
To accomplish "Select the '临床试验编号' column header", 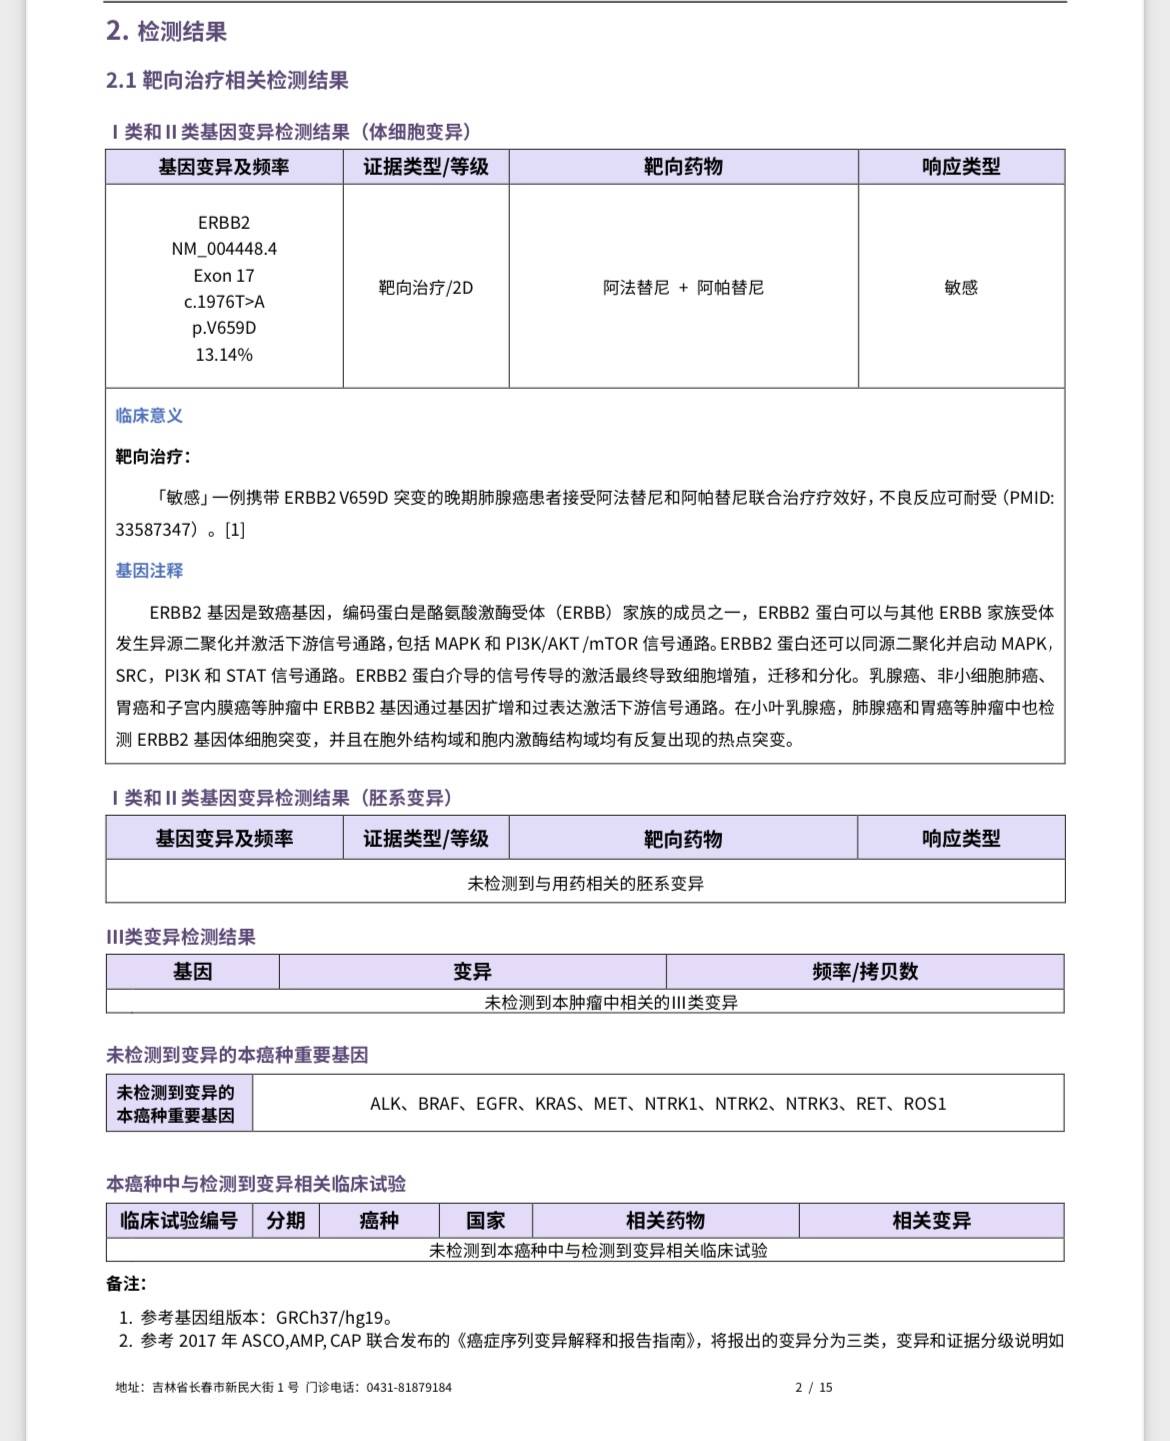I will [x=179, y=1220].
